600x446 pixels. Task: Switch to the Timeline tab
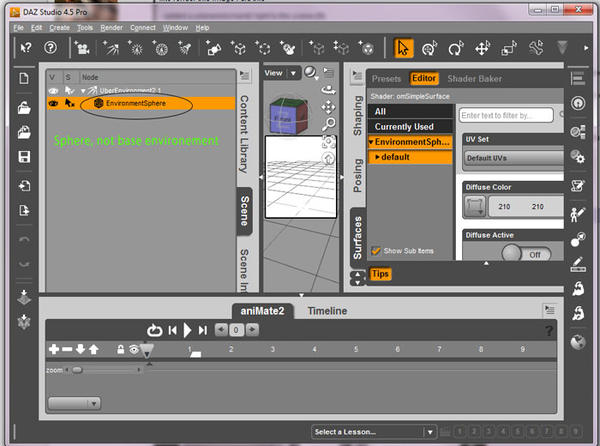(x=327, y=311)
